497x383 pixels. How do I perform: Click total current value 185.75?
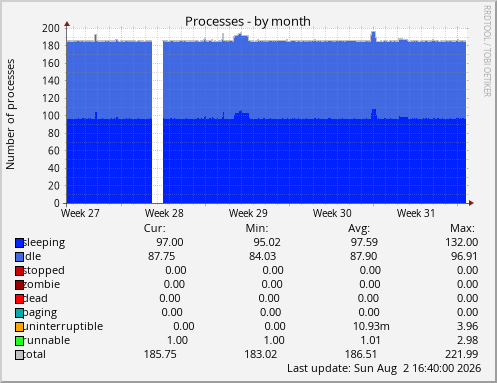tap(160, 354)
